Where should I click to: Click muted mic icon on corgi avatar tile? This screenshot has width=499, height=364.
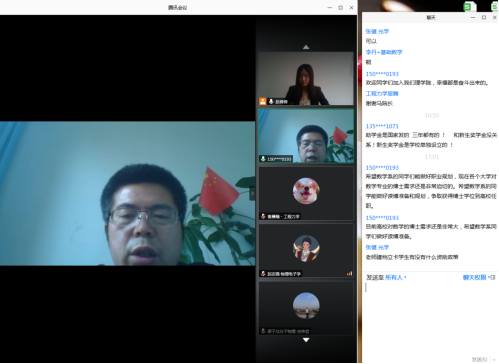click(x=263, y=216)
